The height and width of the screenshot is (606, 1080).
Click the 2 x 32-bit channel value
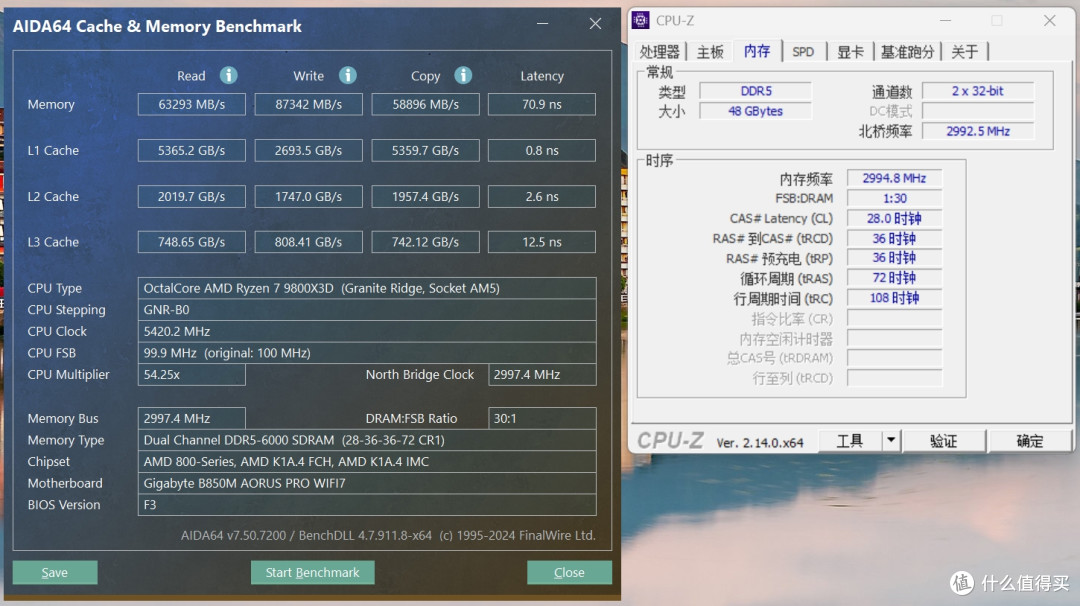[x=978, y=91]
